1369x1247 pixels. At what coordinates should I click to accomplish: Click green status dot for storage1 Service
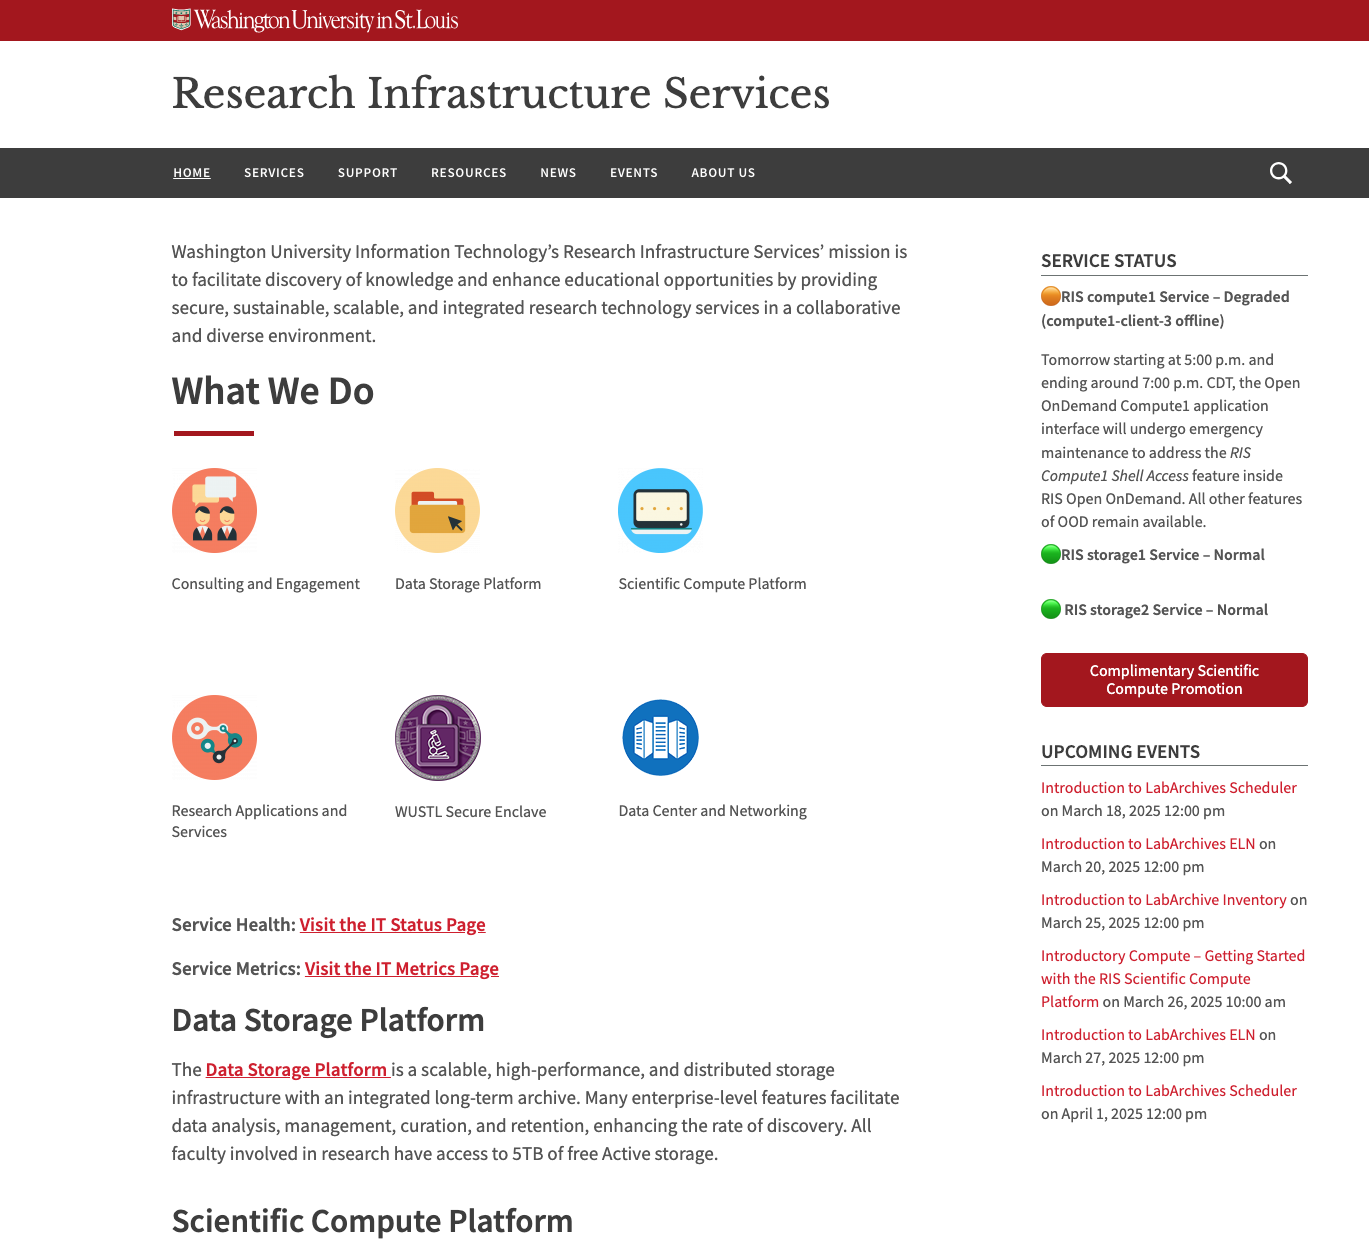tap(1051, 554)
